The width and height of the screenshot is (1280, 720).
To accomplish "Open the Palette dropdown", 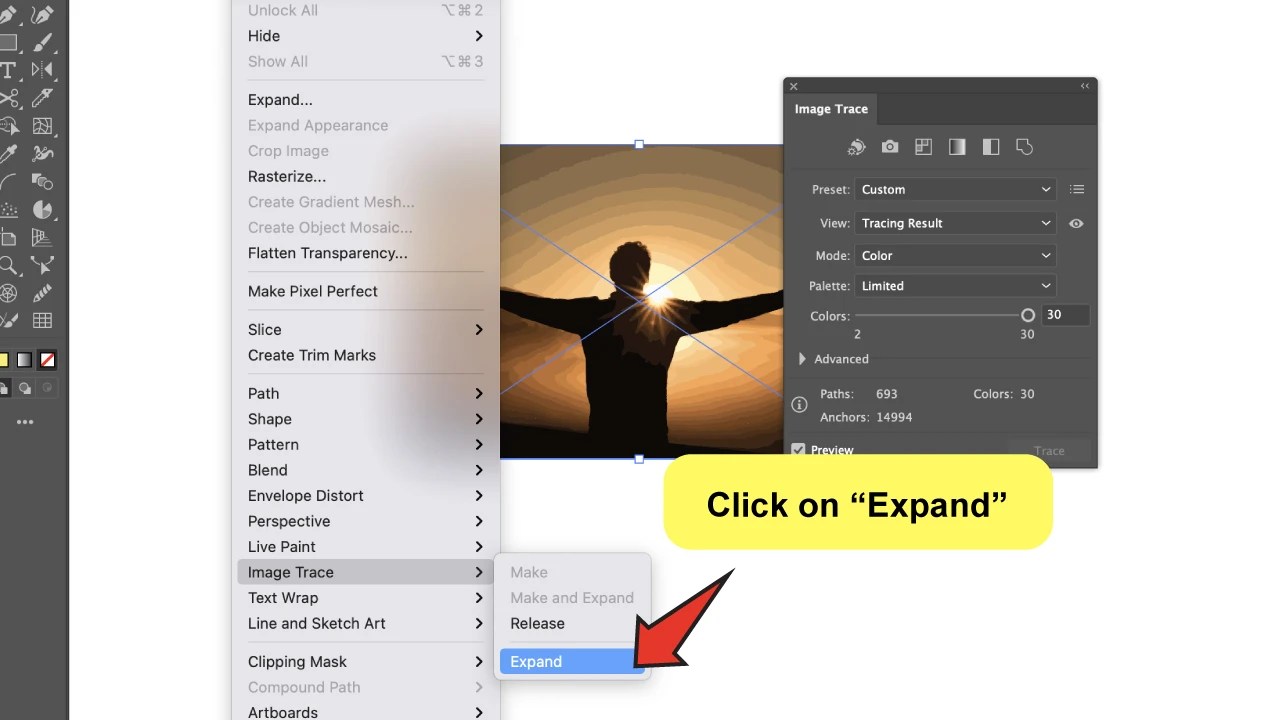I will pyautogui.click(x=955, y=285).
